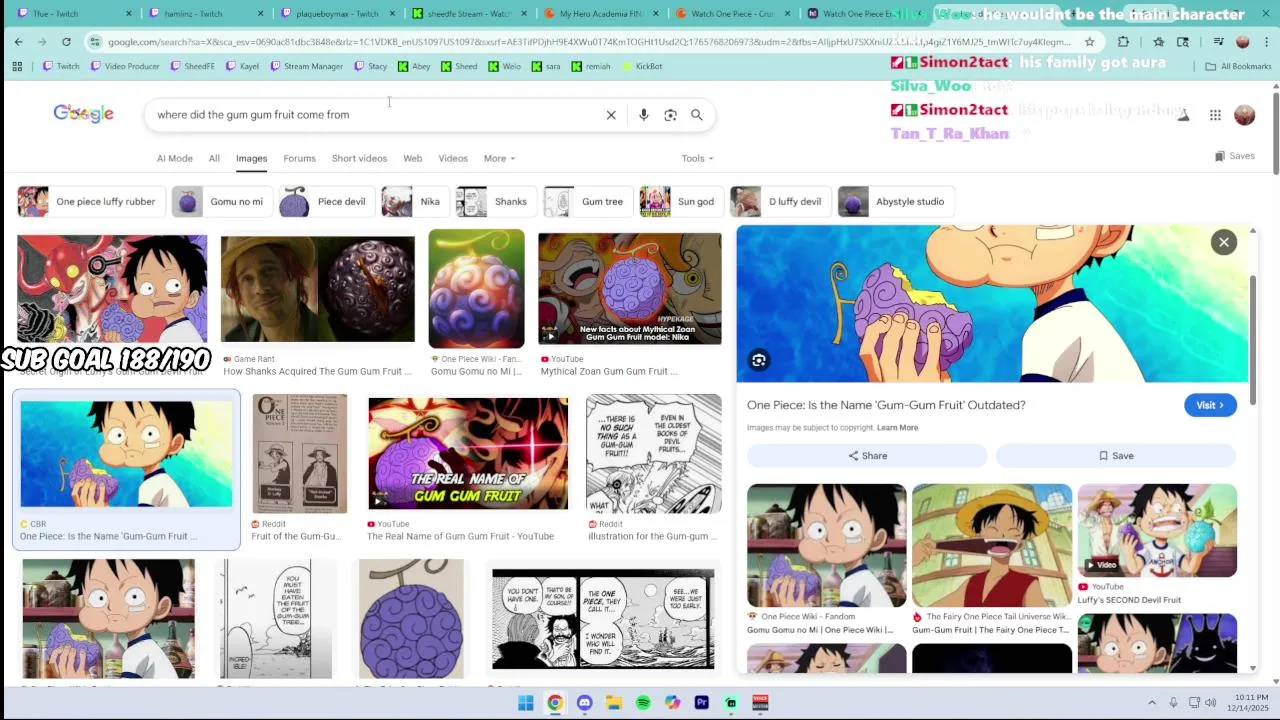Open Google Lens image search icon
This screenshot has width=1280, height=720.
670,115
